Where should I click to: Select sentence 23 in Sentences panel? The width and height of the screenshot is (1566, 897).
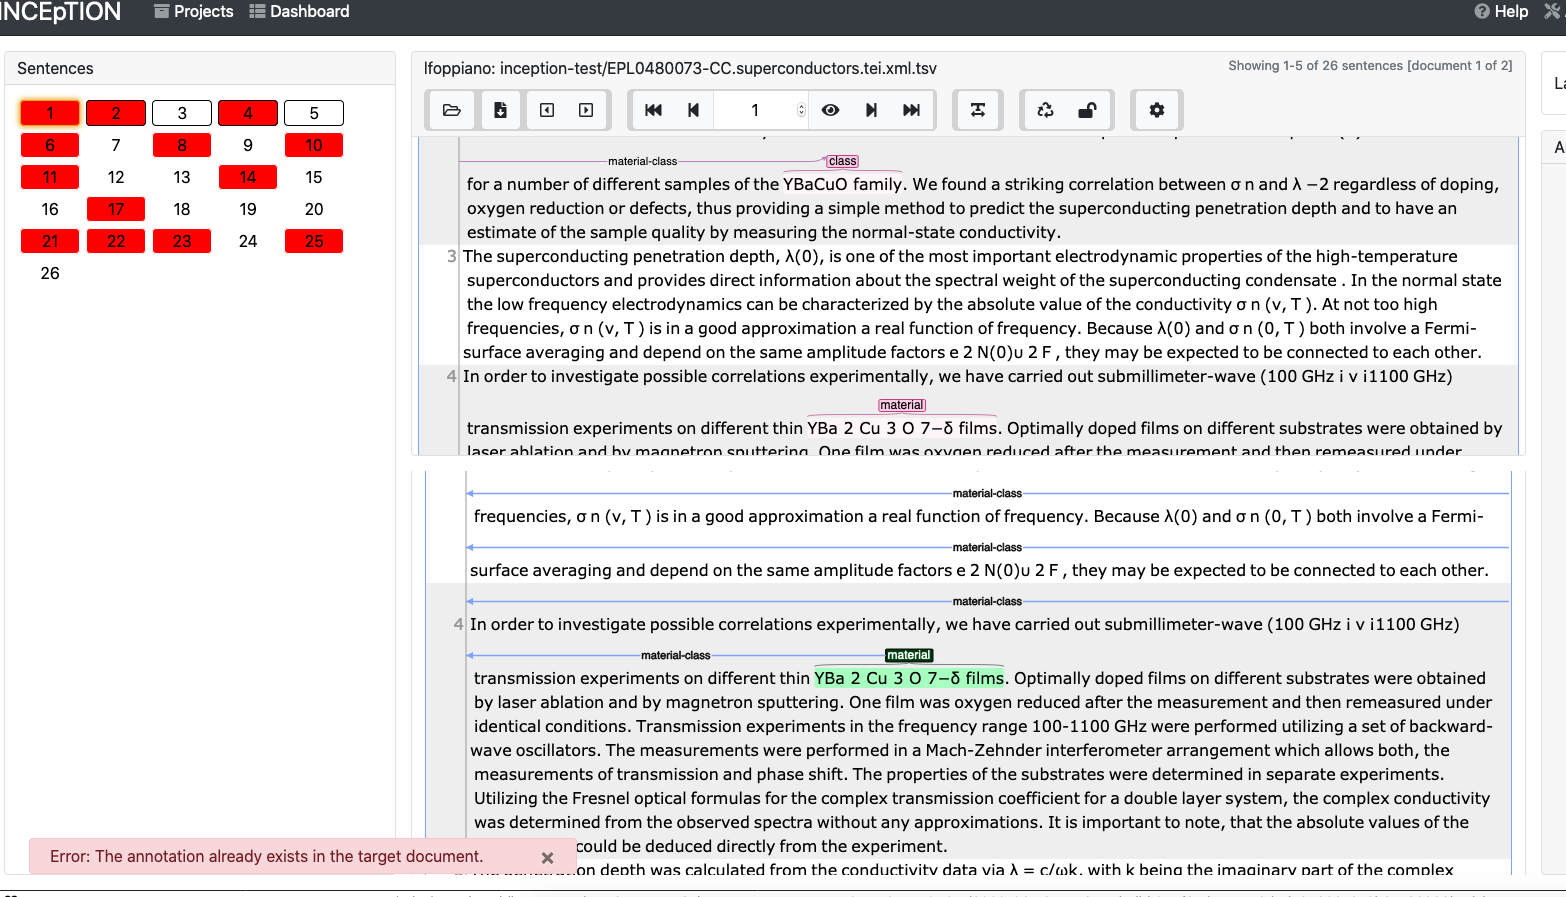[x=182, y=241]
